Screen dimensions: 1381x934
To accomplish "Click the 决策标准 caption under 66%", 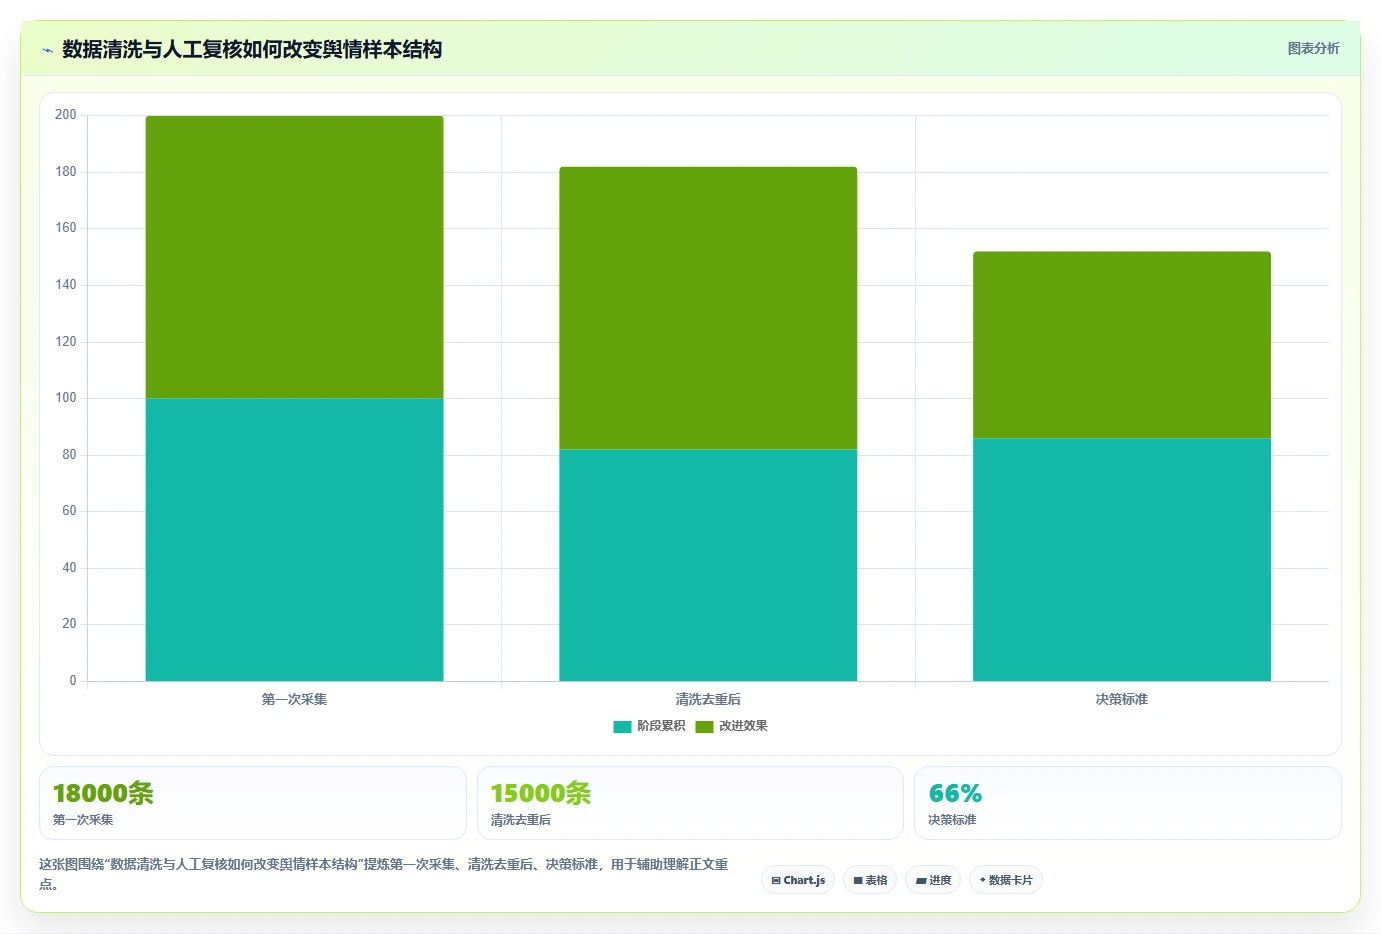I will click(x=952, y=820).
